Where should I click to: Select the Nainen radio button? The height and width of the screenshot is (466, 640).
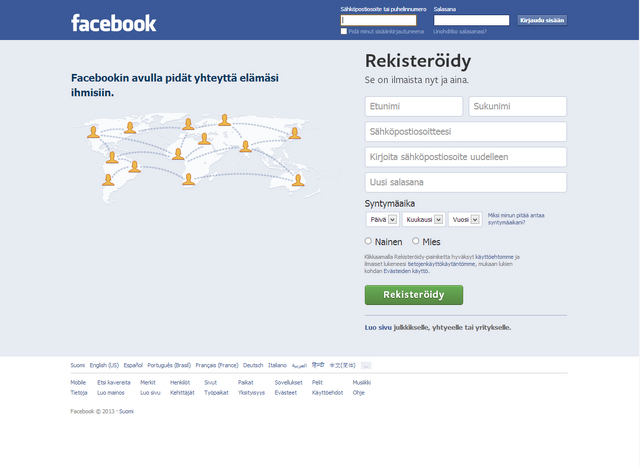coord(368,241)
